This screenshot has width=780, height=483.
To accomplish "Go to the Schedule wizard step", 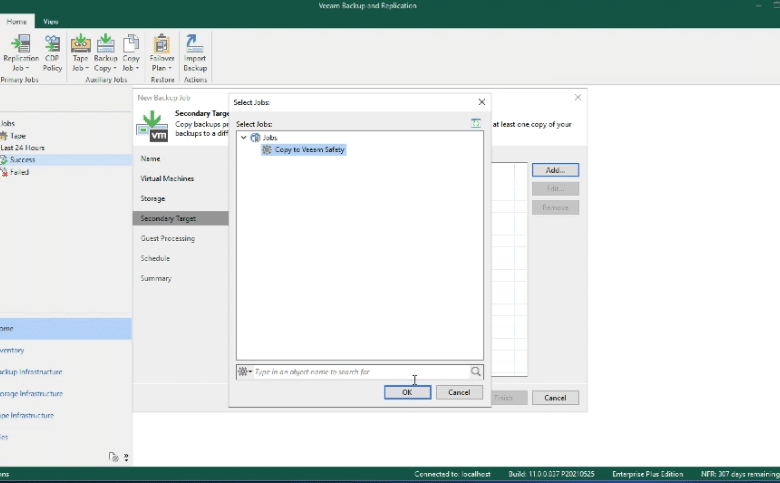I will (x=155, y=258).
